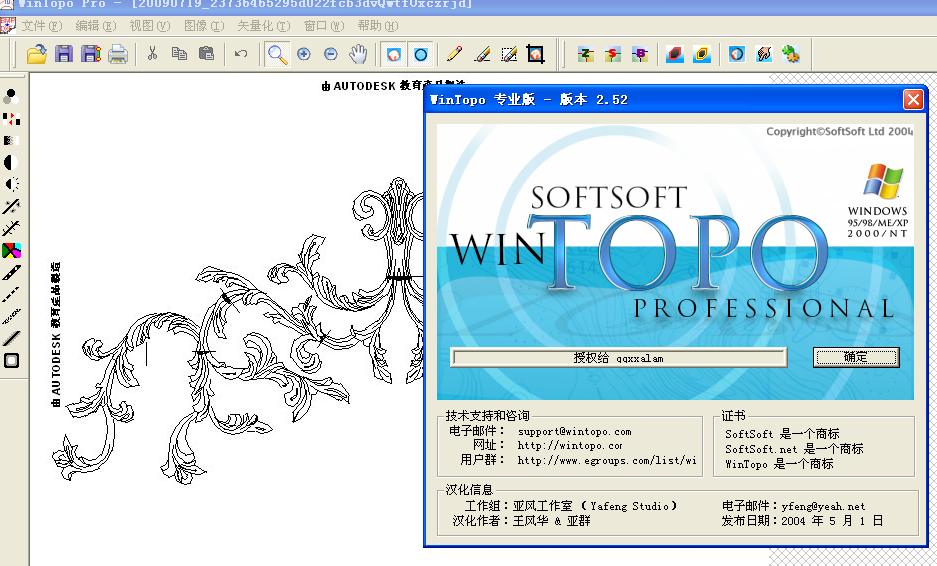Viewport: 937px width, 566px height.
Task: Click the support@wintopo.com email text
Action: point(574,432)
